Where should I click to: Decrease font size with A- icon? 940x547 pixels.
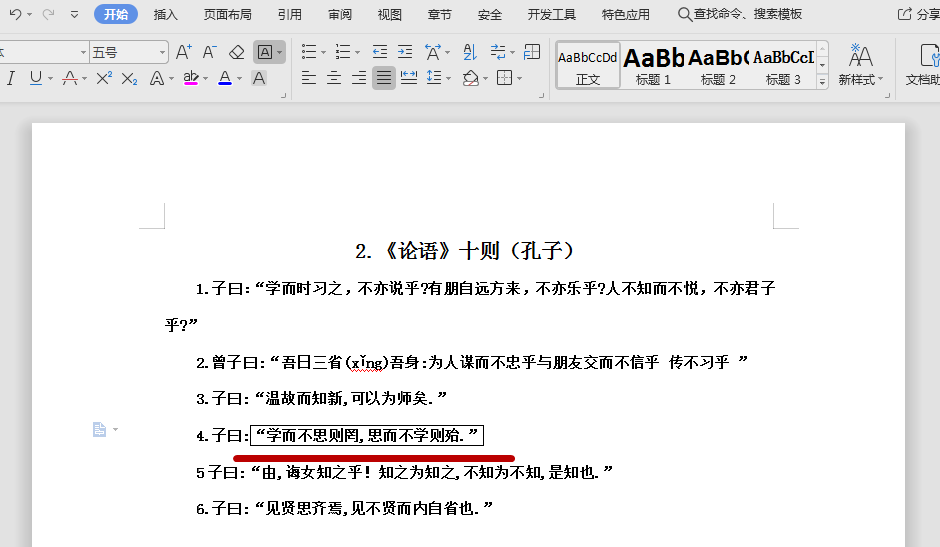tap(209, 52)
